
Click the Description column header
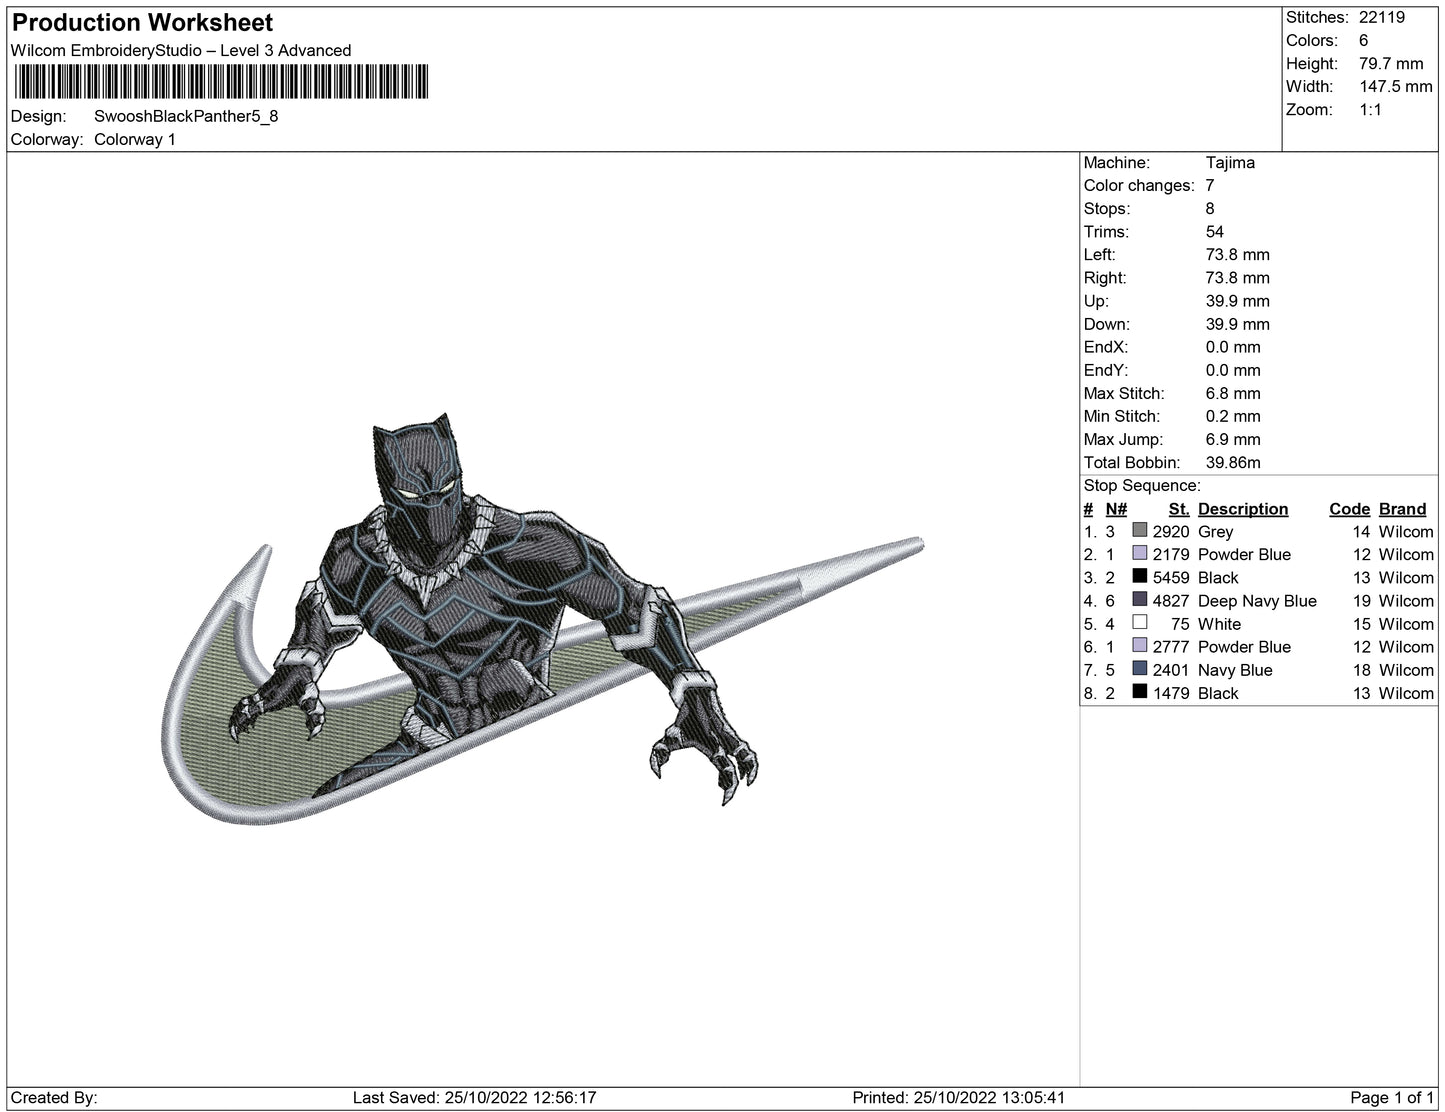[x=1243, y=508]
